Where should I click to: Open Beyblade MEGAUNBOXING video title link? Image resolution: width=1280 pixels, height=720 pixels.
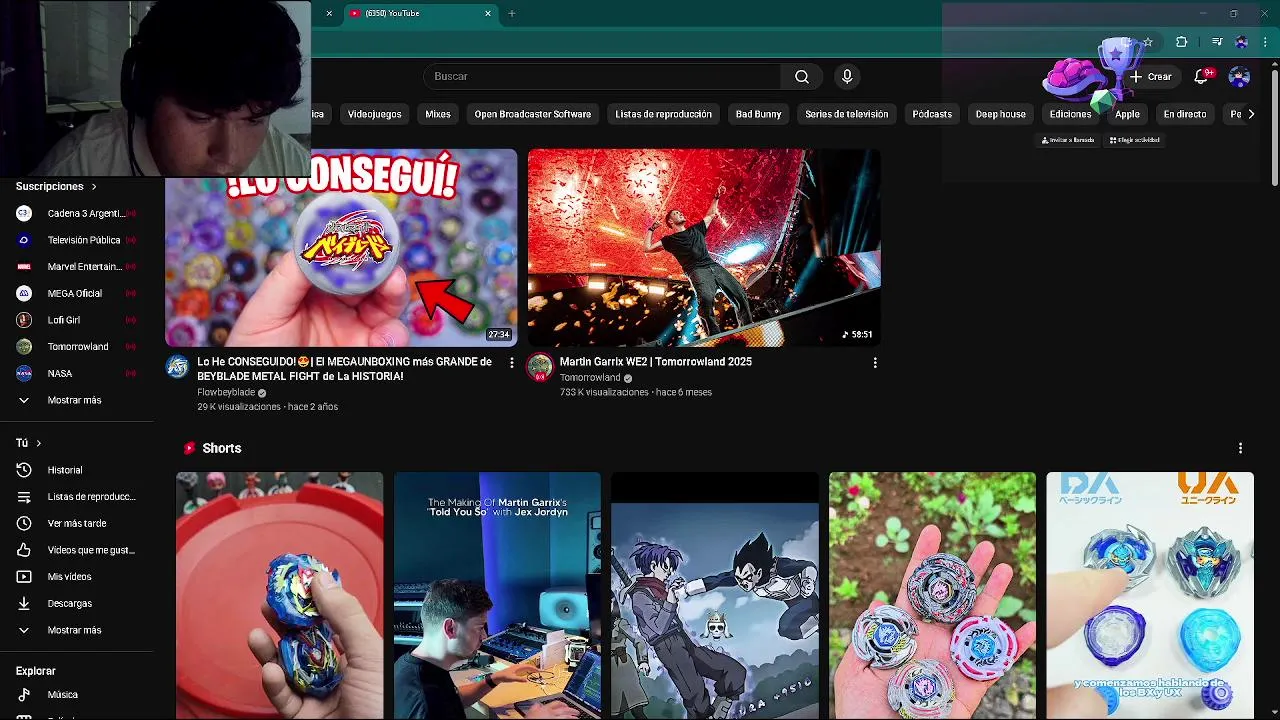pyautogui.click(x=344, y=369)
